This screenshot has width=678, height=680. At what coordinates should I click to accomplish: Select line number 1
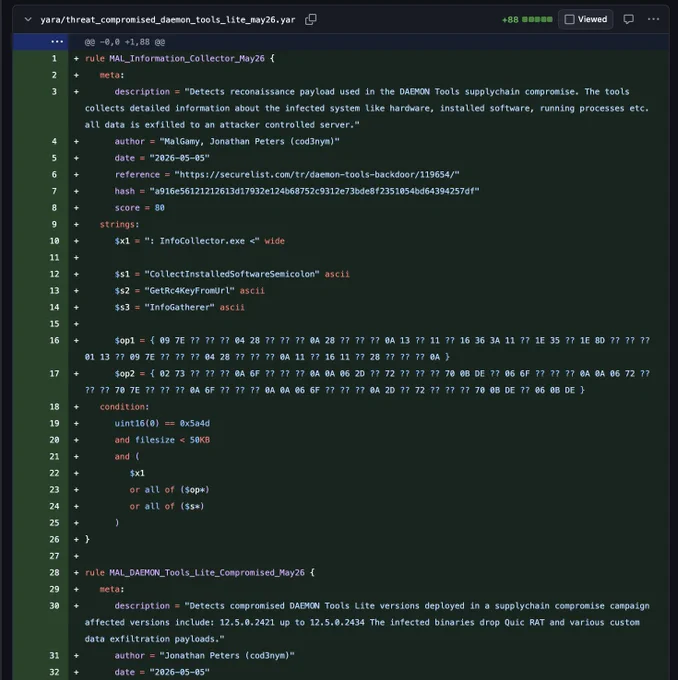coord(54,58)
